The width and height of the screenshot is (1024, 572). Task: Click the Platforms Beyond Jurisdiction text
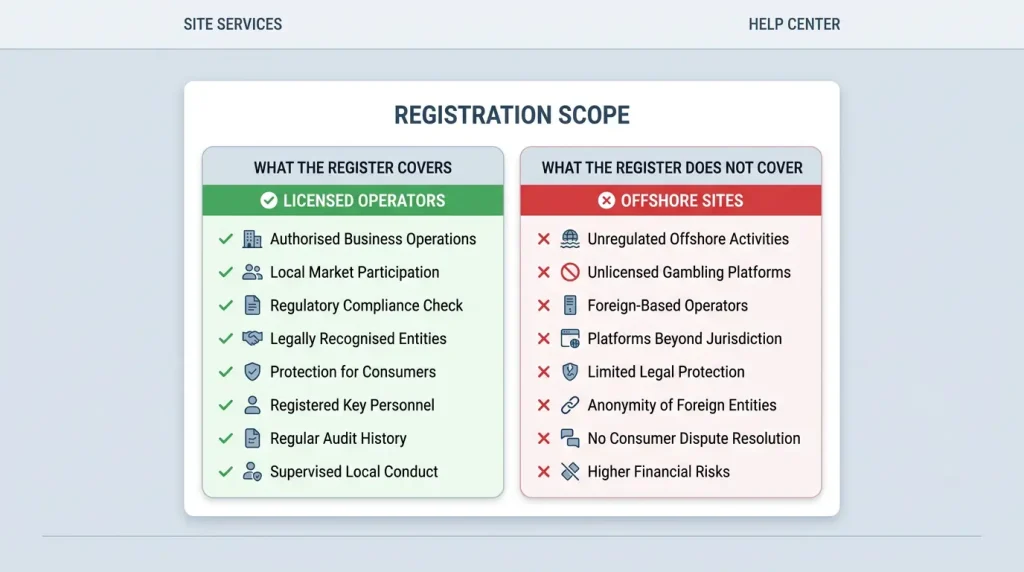[684, 338]
